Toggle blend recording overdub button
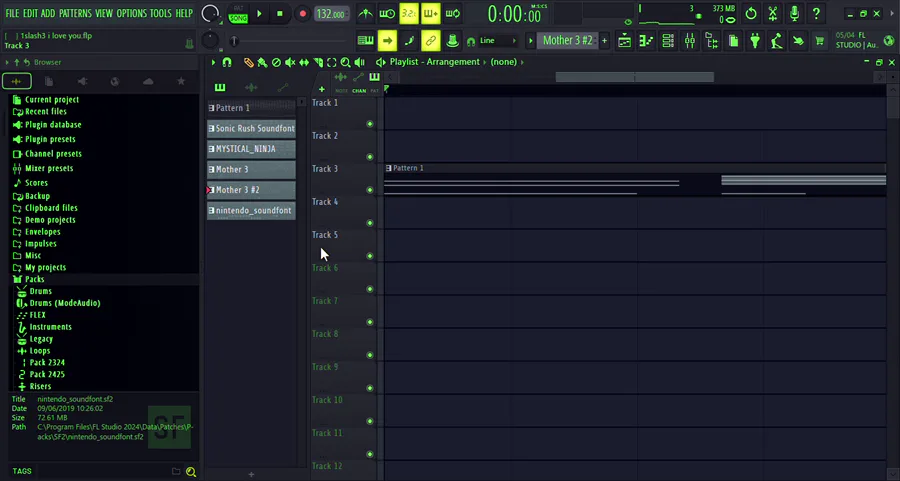Viewport: 900px width, 481px height. tap(430, 13)
